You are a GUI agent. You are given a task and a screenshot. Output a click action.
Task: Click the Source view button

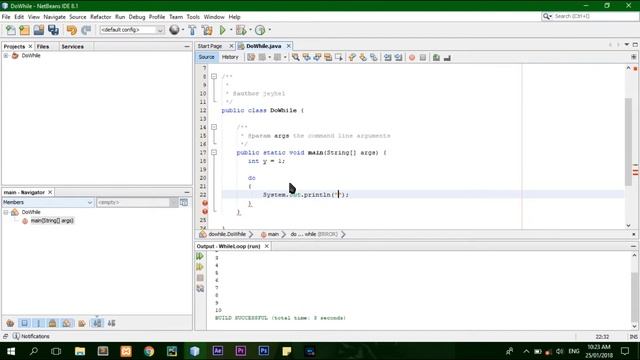tap(207, 57)
